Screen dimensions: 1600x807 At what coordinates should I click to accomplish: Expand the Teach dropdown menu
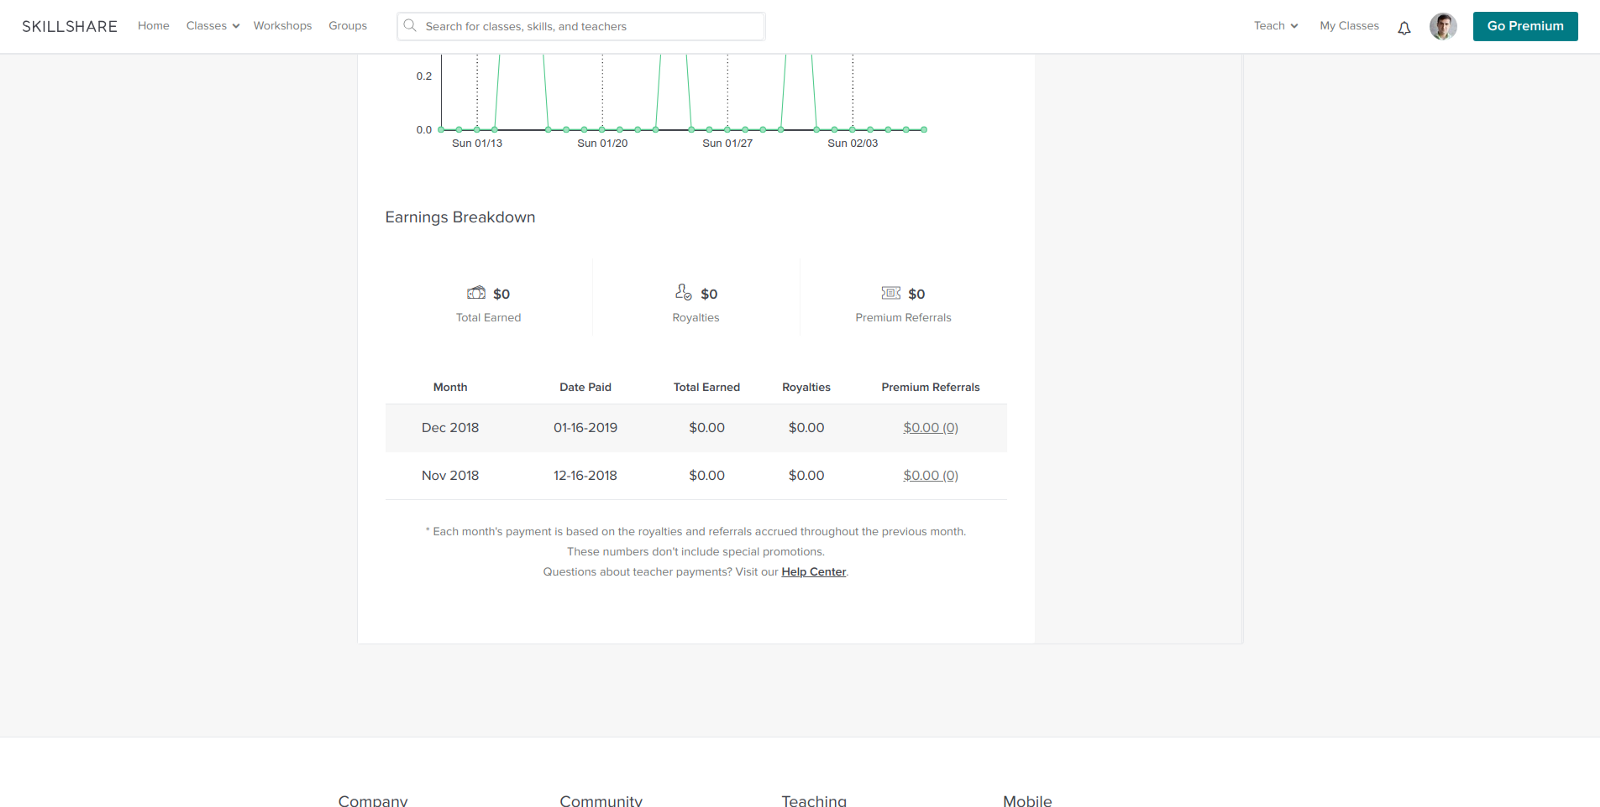tap(1275, 26)
